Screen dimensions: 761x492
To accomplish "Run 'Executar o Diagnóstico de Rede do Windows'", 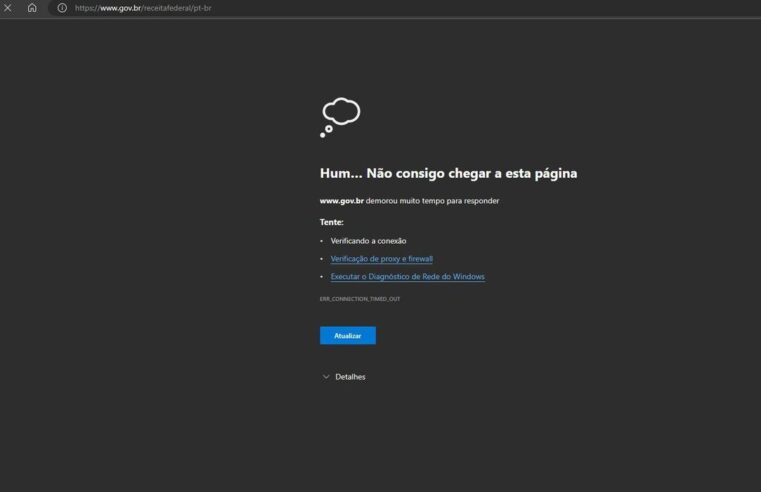I will [x=408, y=277].
